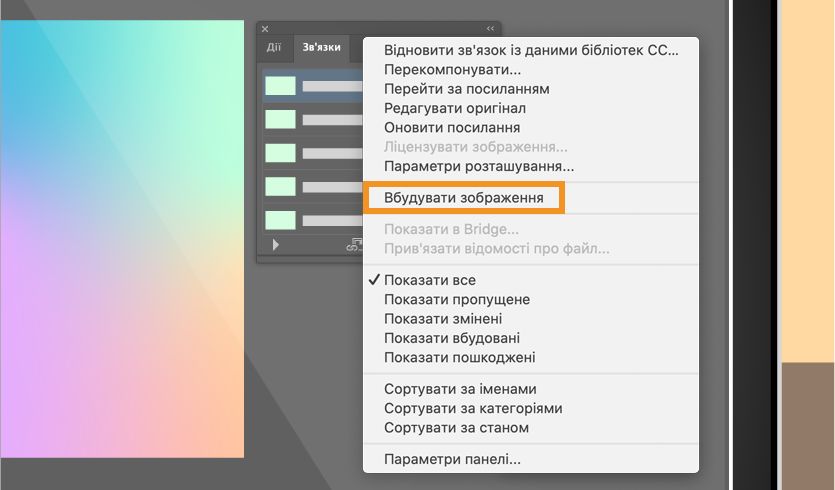The height and width of the screenshot is (490, 835).
Task: Click the chain relink icon in panel footer
Action: (354, 245)
